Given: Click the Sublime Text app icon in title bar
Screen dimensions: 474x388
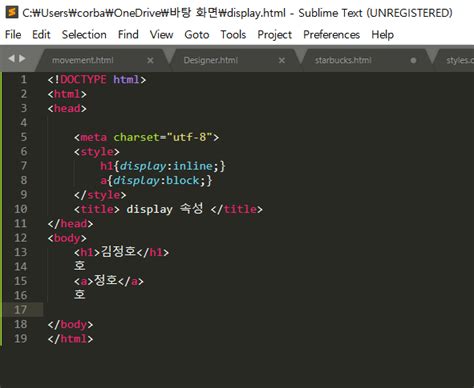Looking at the screenshot, I should [12, 13].
